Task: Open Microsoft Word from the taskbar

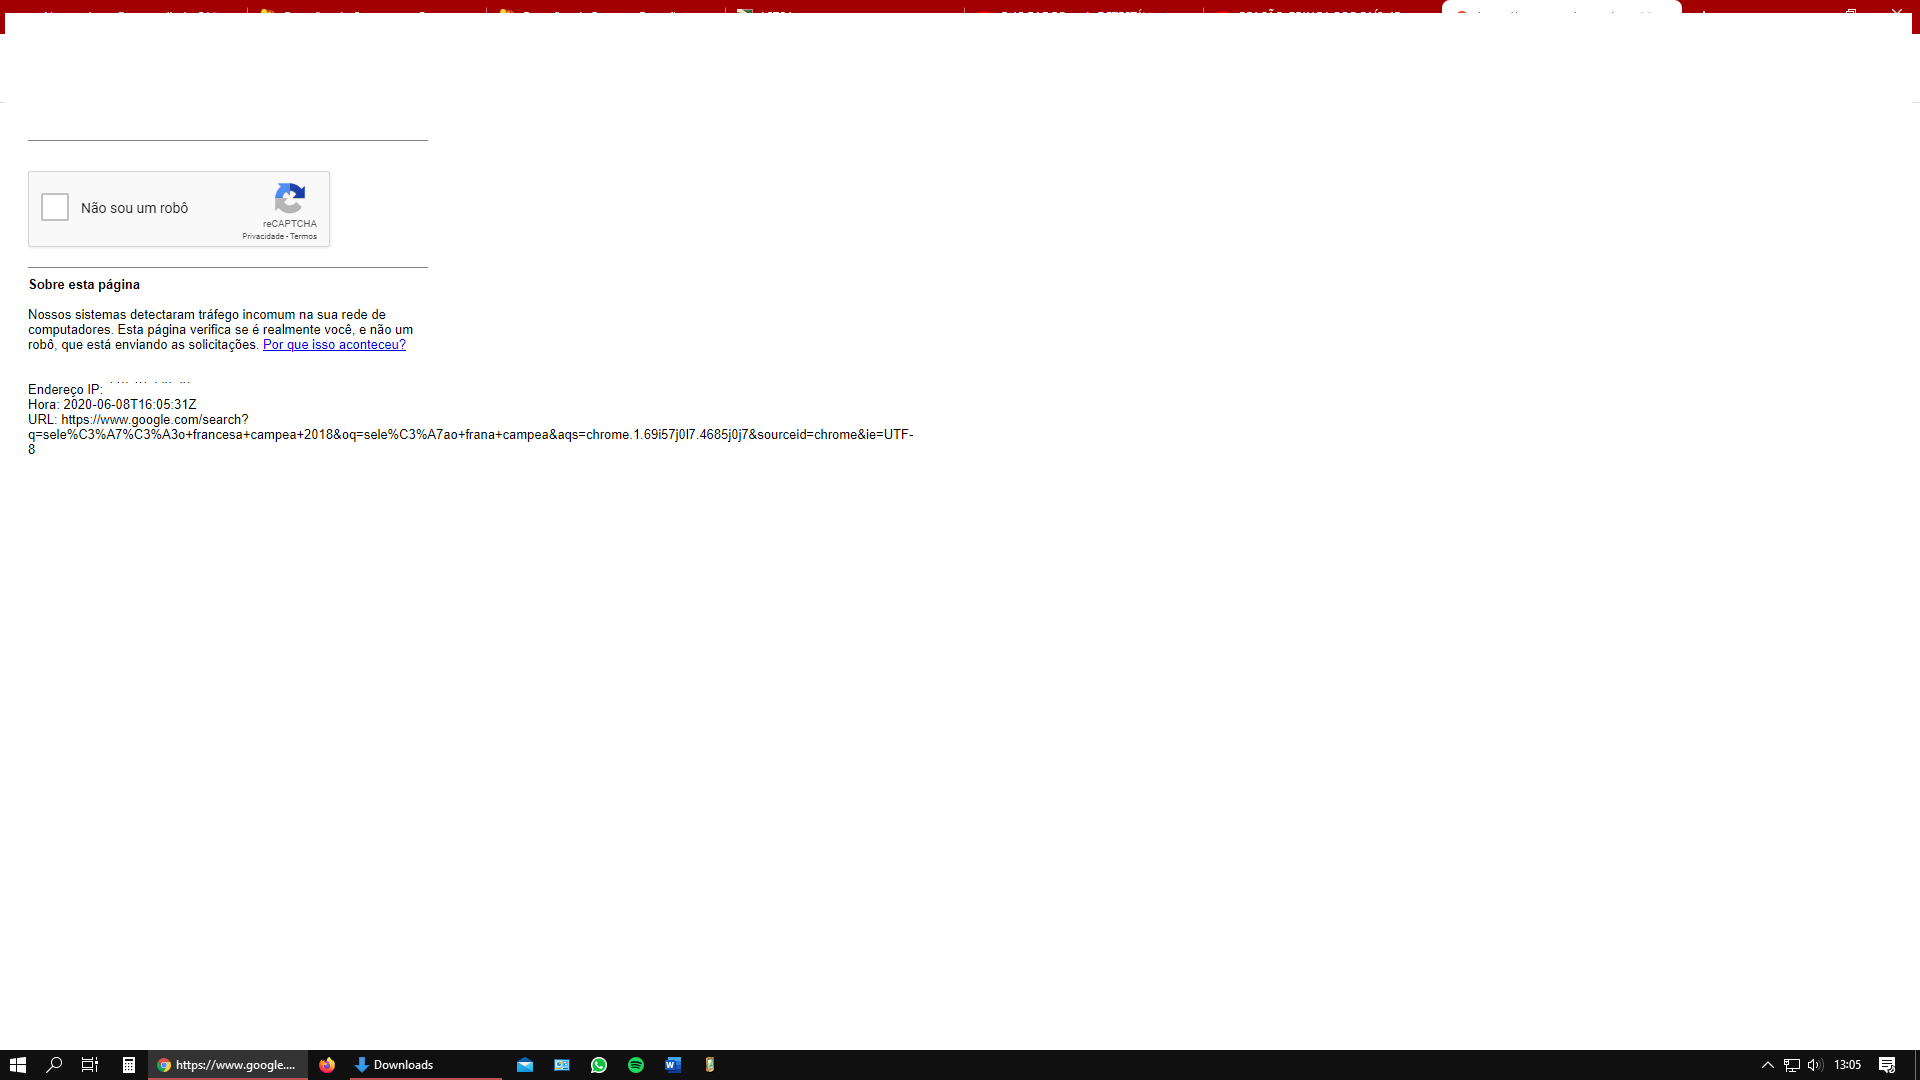Action: coord(673,1065)
